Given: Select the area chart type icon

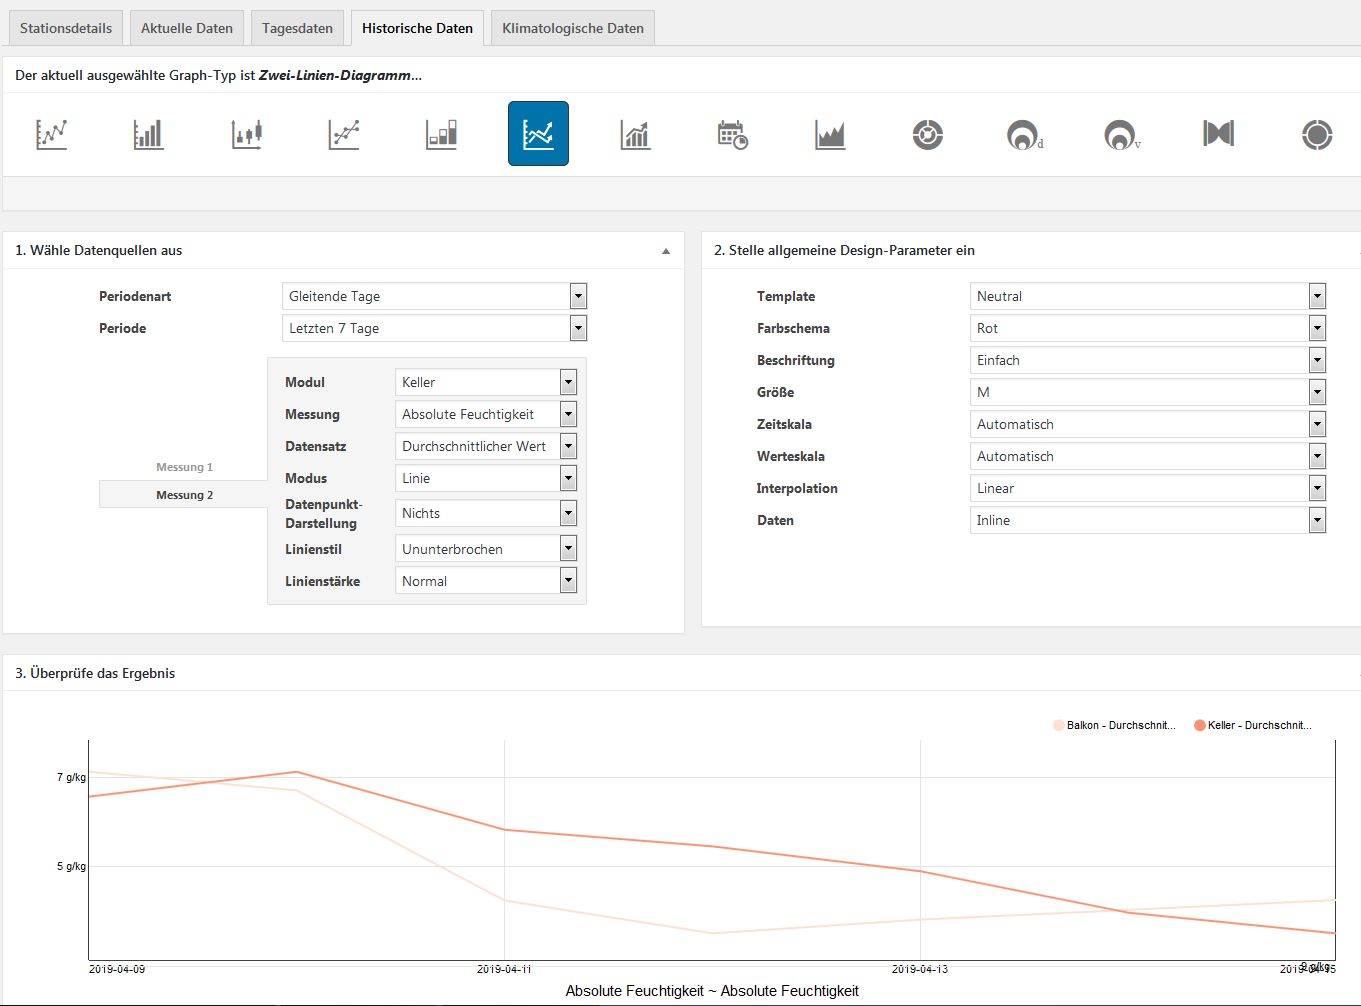Looking at the screenshot, I should [x=830, y=134].
